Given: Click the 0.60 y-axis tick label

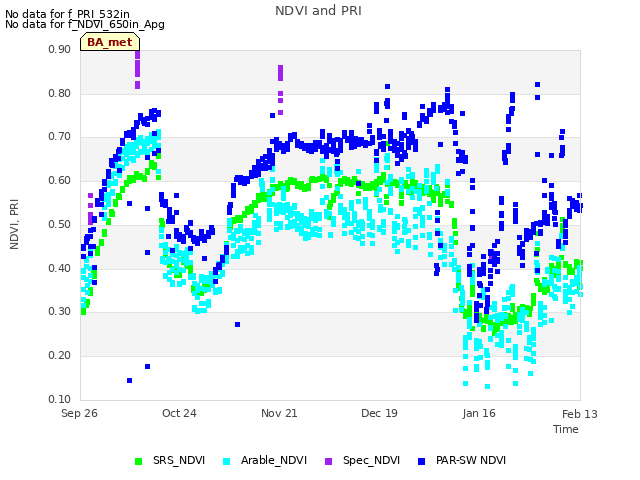Looking at the screenshot, I should click(60, 180).
